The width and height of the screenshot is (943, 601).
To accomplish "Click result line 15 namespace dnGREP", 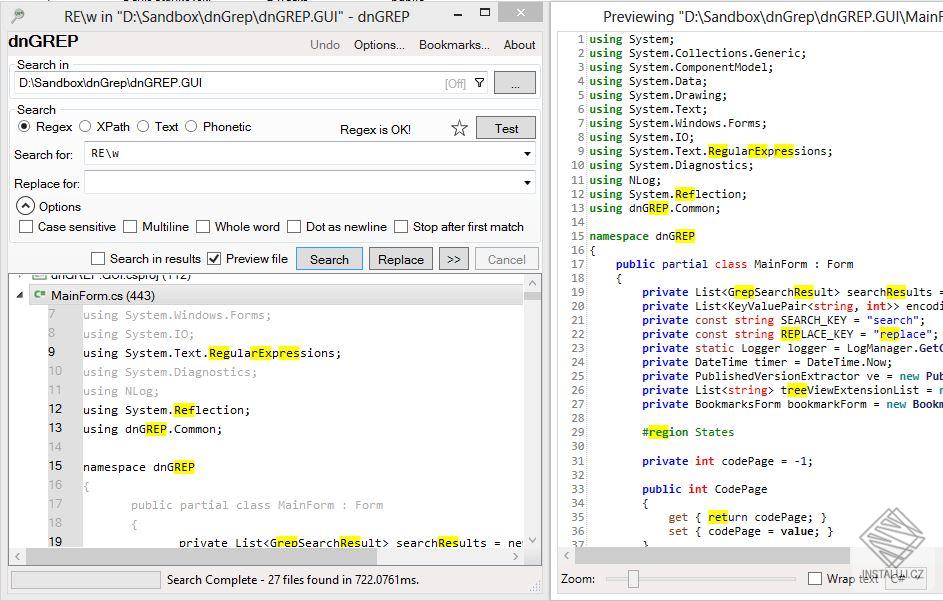I will pos(139,467).
